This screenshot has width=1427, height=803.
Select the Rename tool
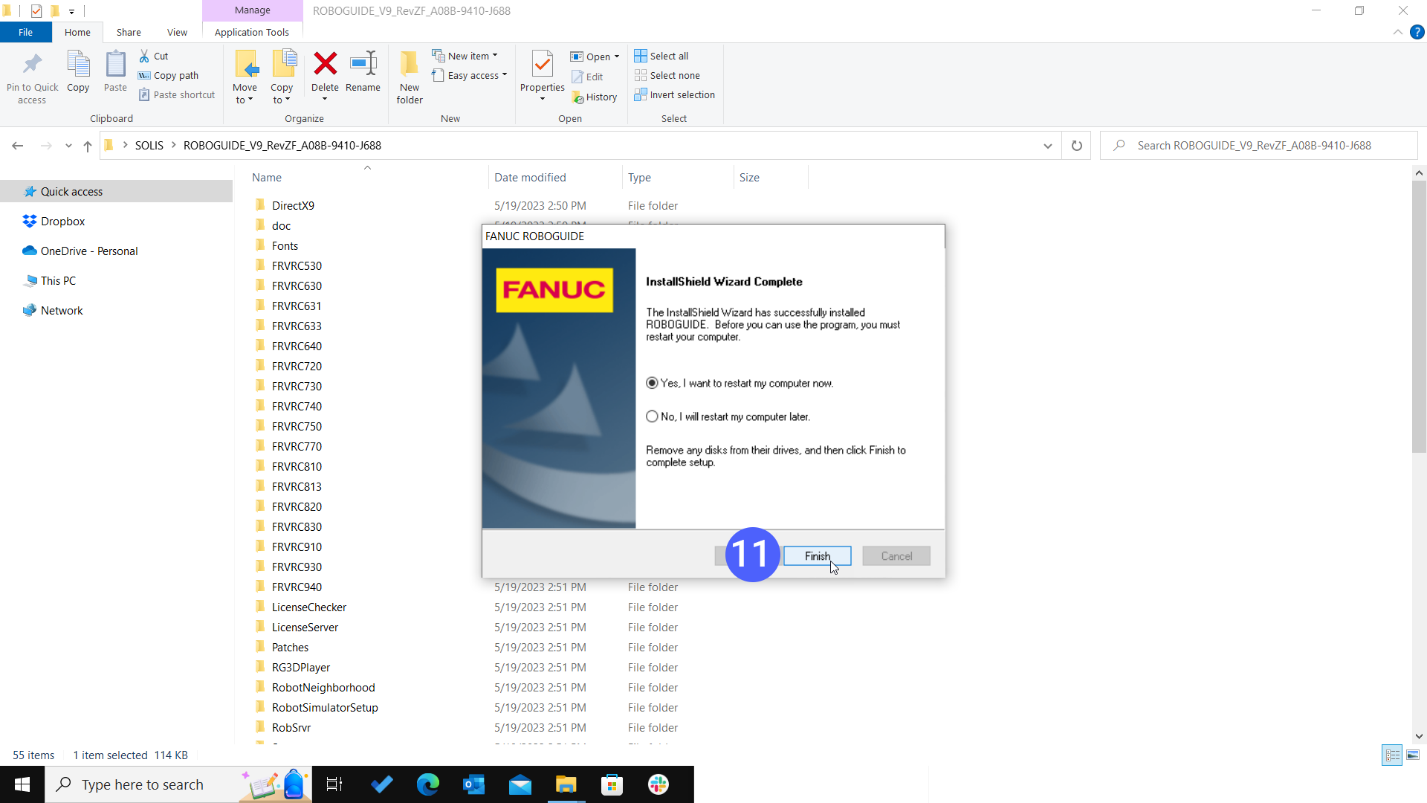[362, 70]
